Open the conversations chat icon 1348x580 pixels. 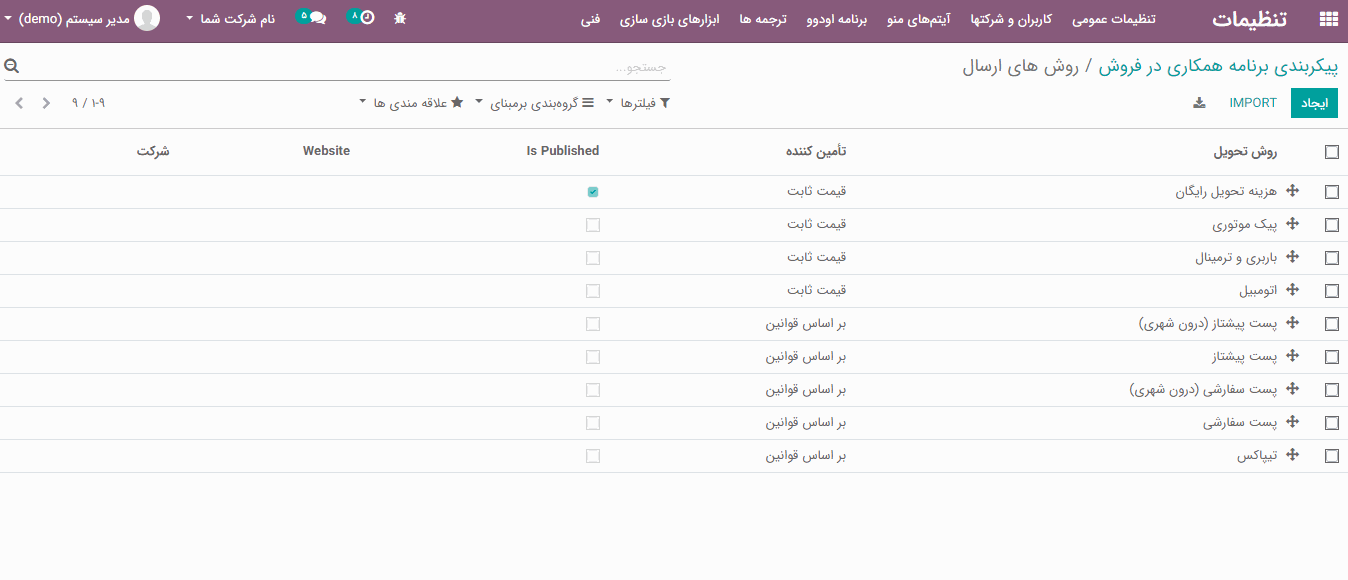[x=317, y=18]
